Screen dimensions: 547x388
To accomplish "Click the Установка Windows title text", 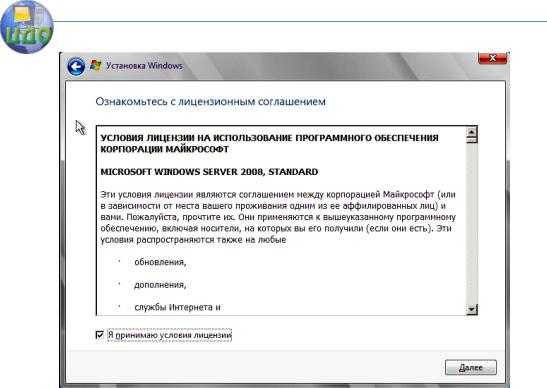I will [144, 66].
